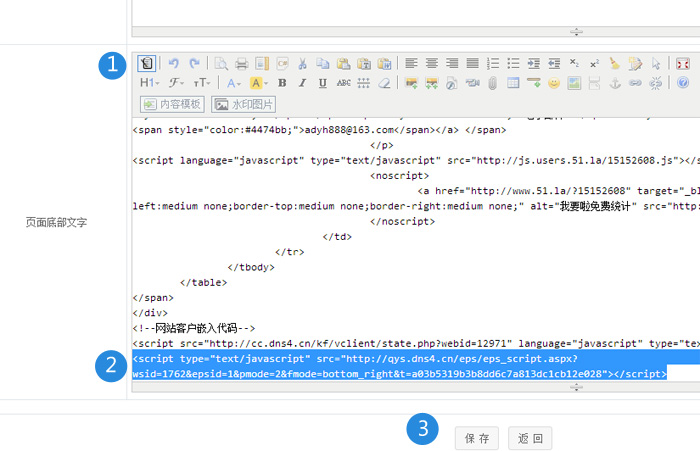Insert a template via template icon

262,63
